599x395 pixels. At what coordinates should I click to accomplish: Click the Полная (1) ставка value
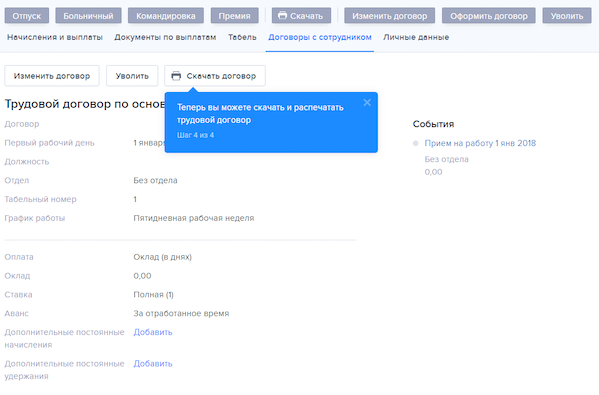click(x=153, y=295)
